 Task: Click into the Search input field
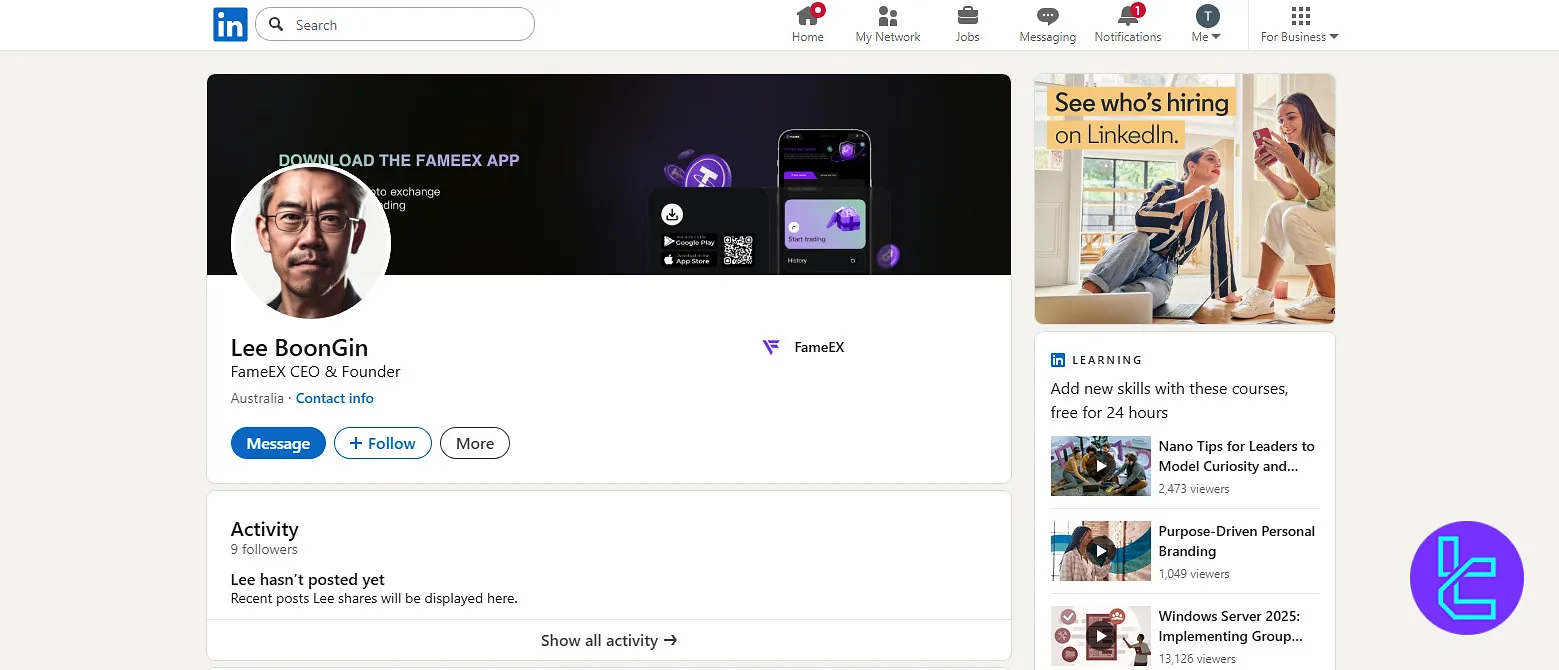(395, 25)
